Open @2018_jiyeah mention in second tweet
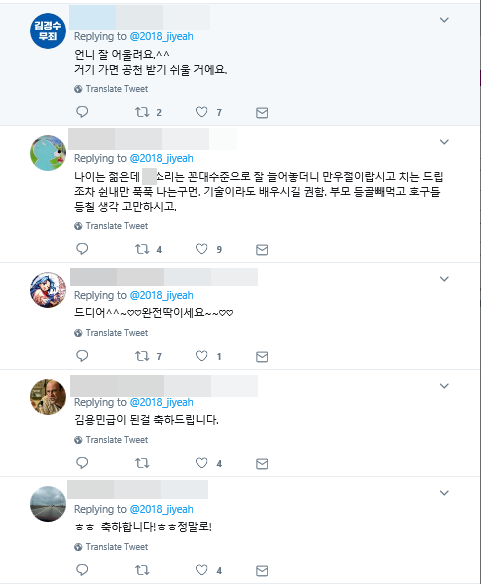 161,158
